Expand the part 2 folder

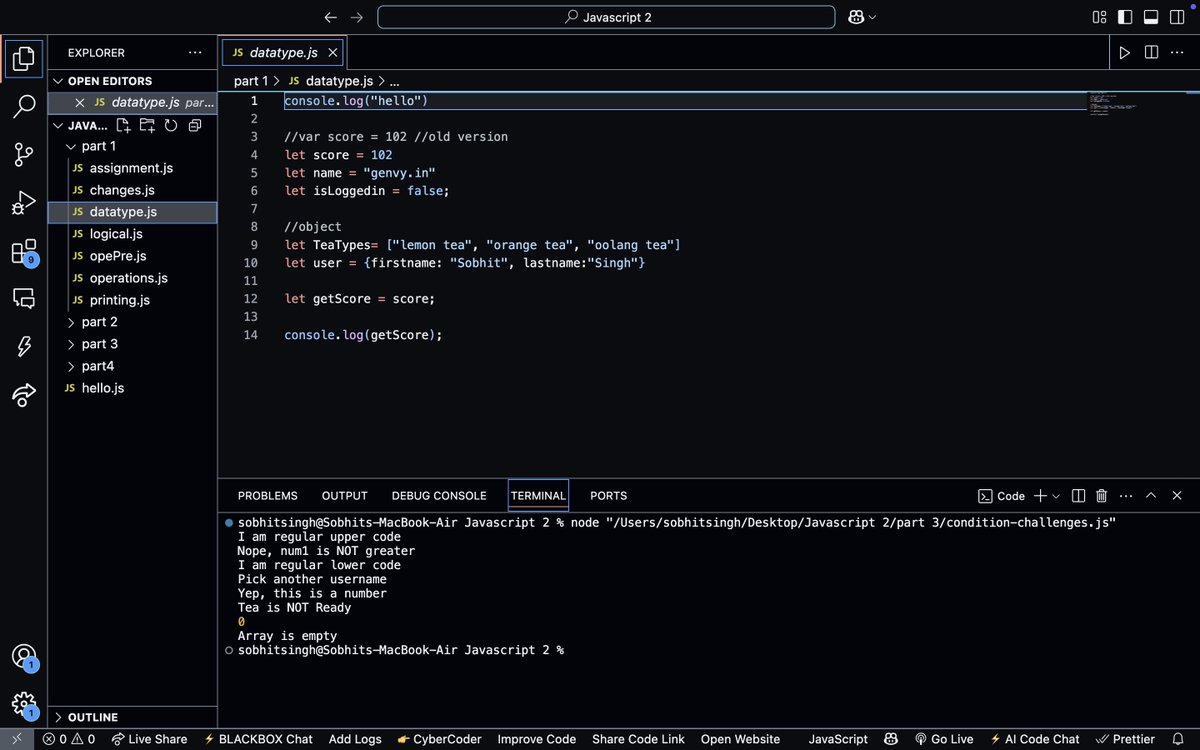pyautogui.click(x=70, y=322)
